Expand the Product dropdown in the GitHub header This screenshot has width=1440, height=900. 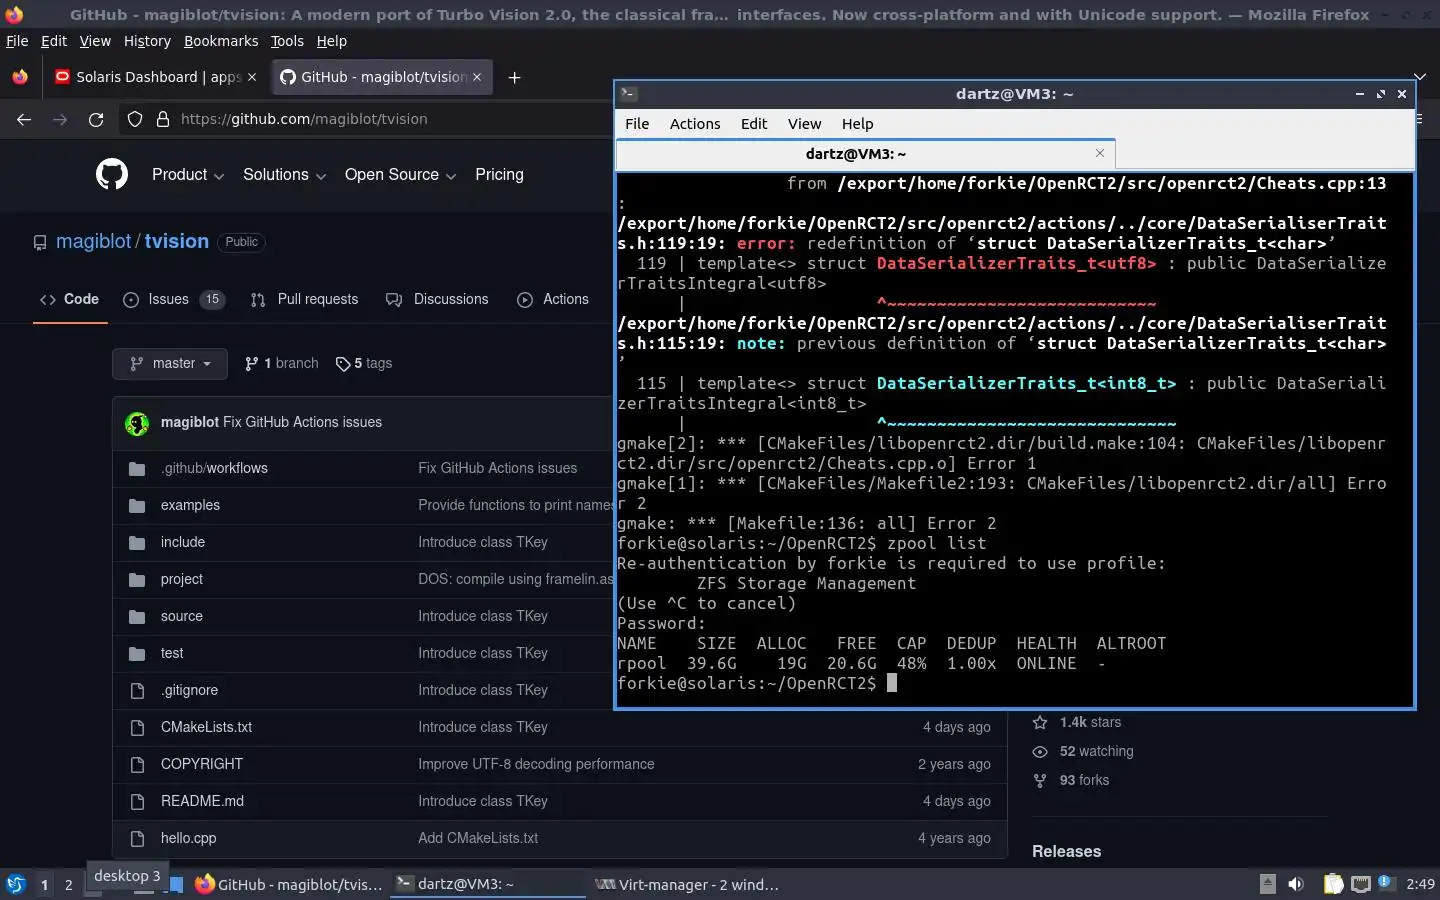tap(187, 174)
